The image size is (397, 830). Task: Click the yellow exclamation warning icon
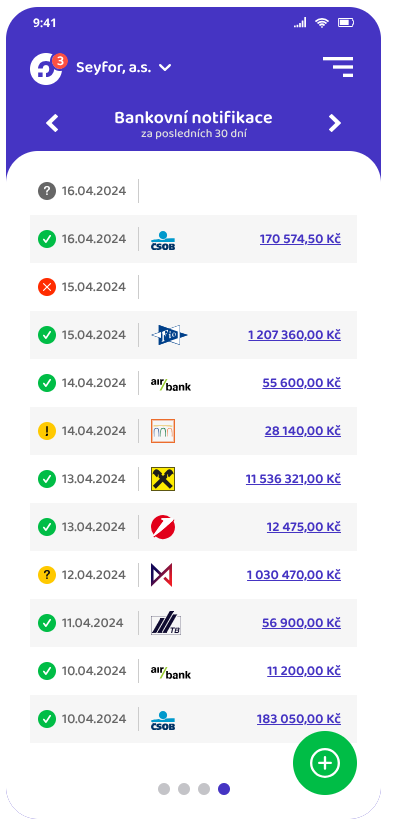(47, 431)
